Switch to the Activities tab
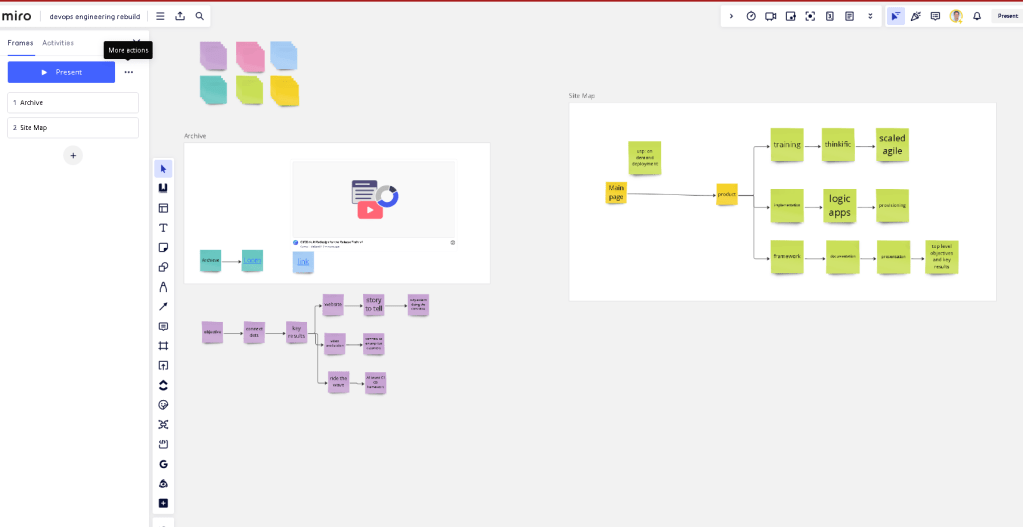The width and height of the screenshot is (1023, 527). pyautogui.click(x=58, y=43)
